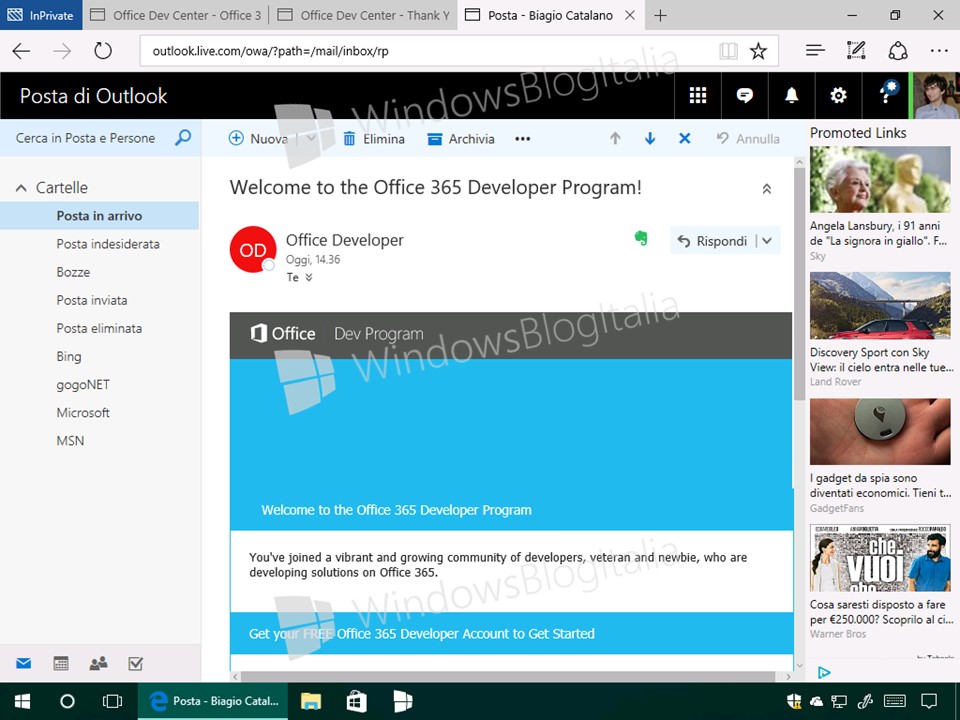Open notifications bell in Outlook header

coord(792,96)
